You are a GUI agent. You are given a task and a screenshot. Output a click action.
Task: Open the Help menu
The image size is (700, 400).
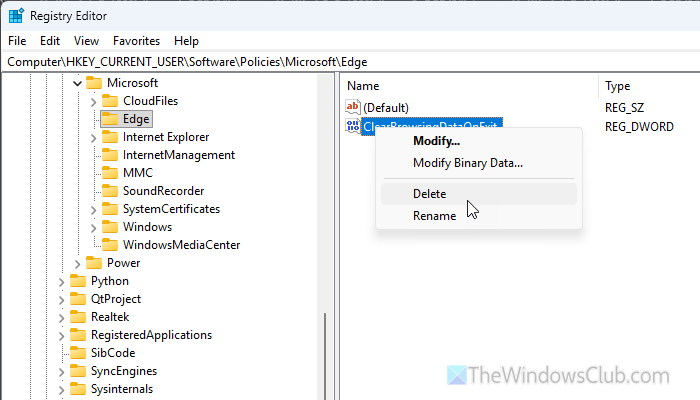[186, 41]
